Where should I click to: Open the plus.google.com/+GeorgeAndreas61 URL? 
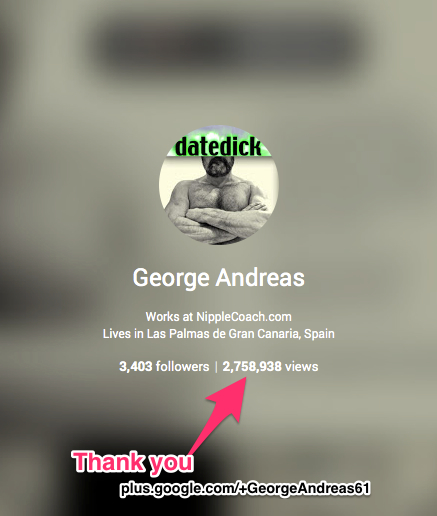(245, 489)
